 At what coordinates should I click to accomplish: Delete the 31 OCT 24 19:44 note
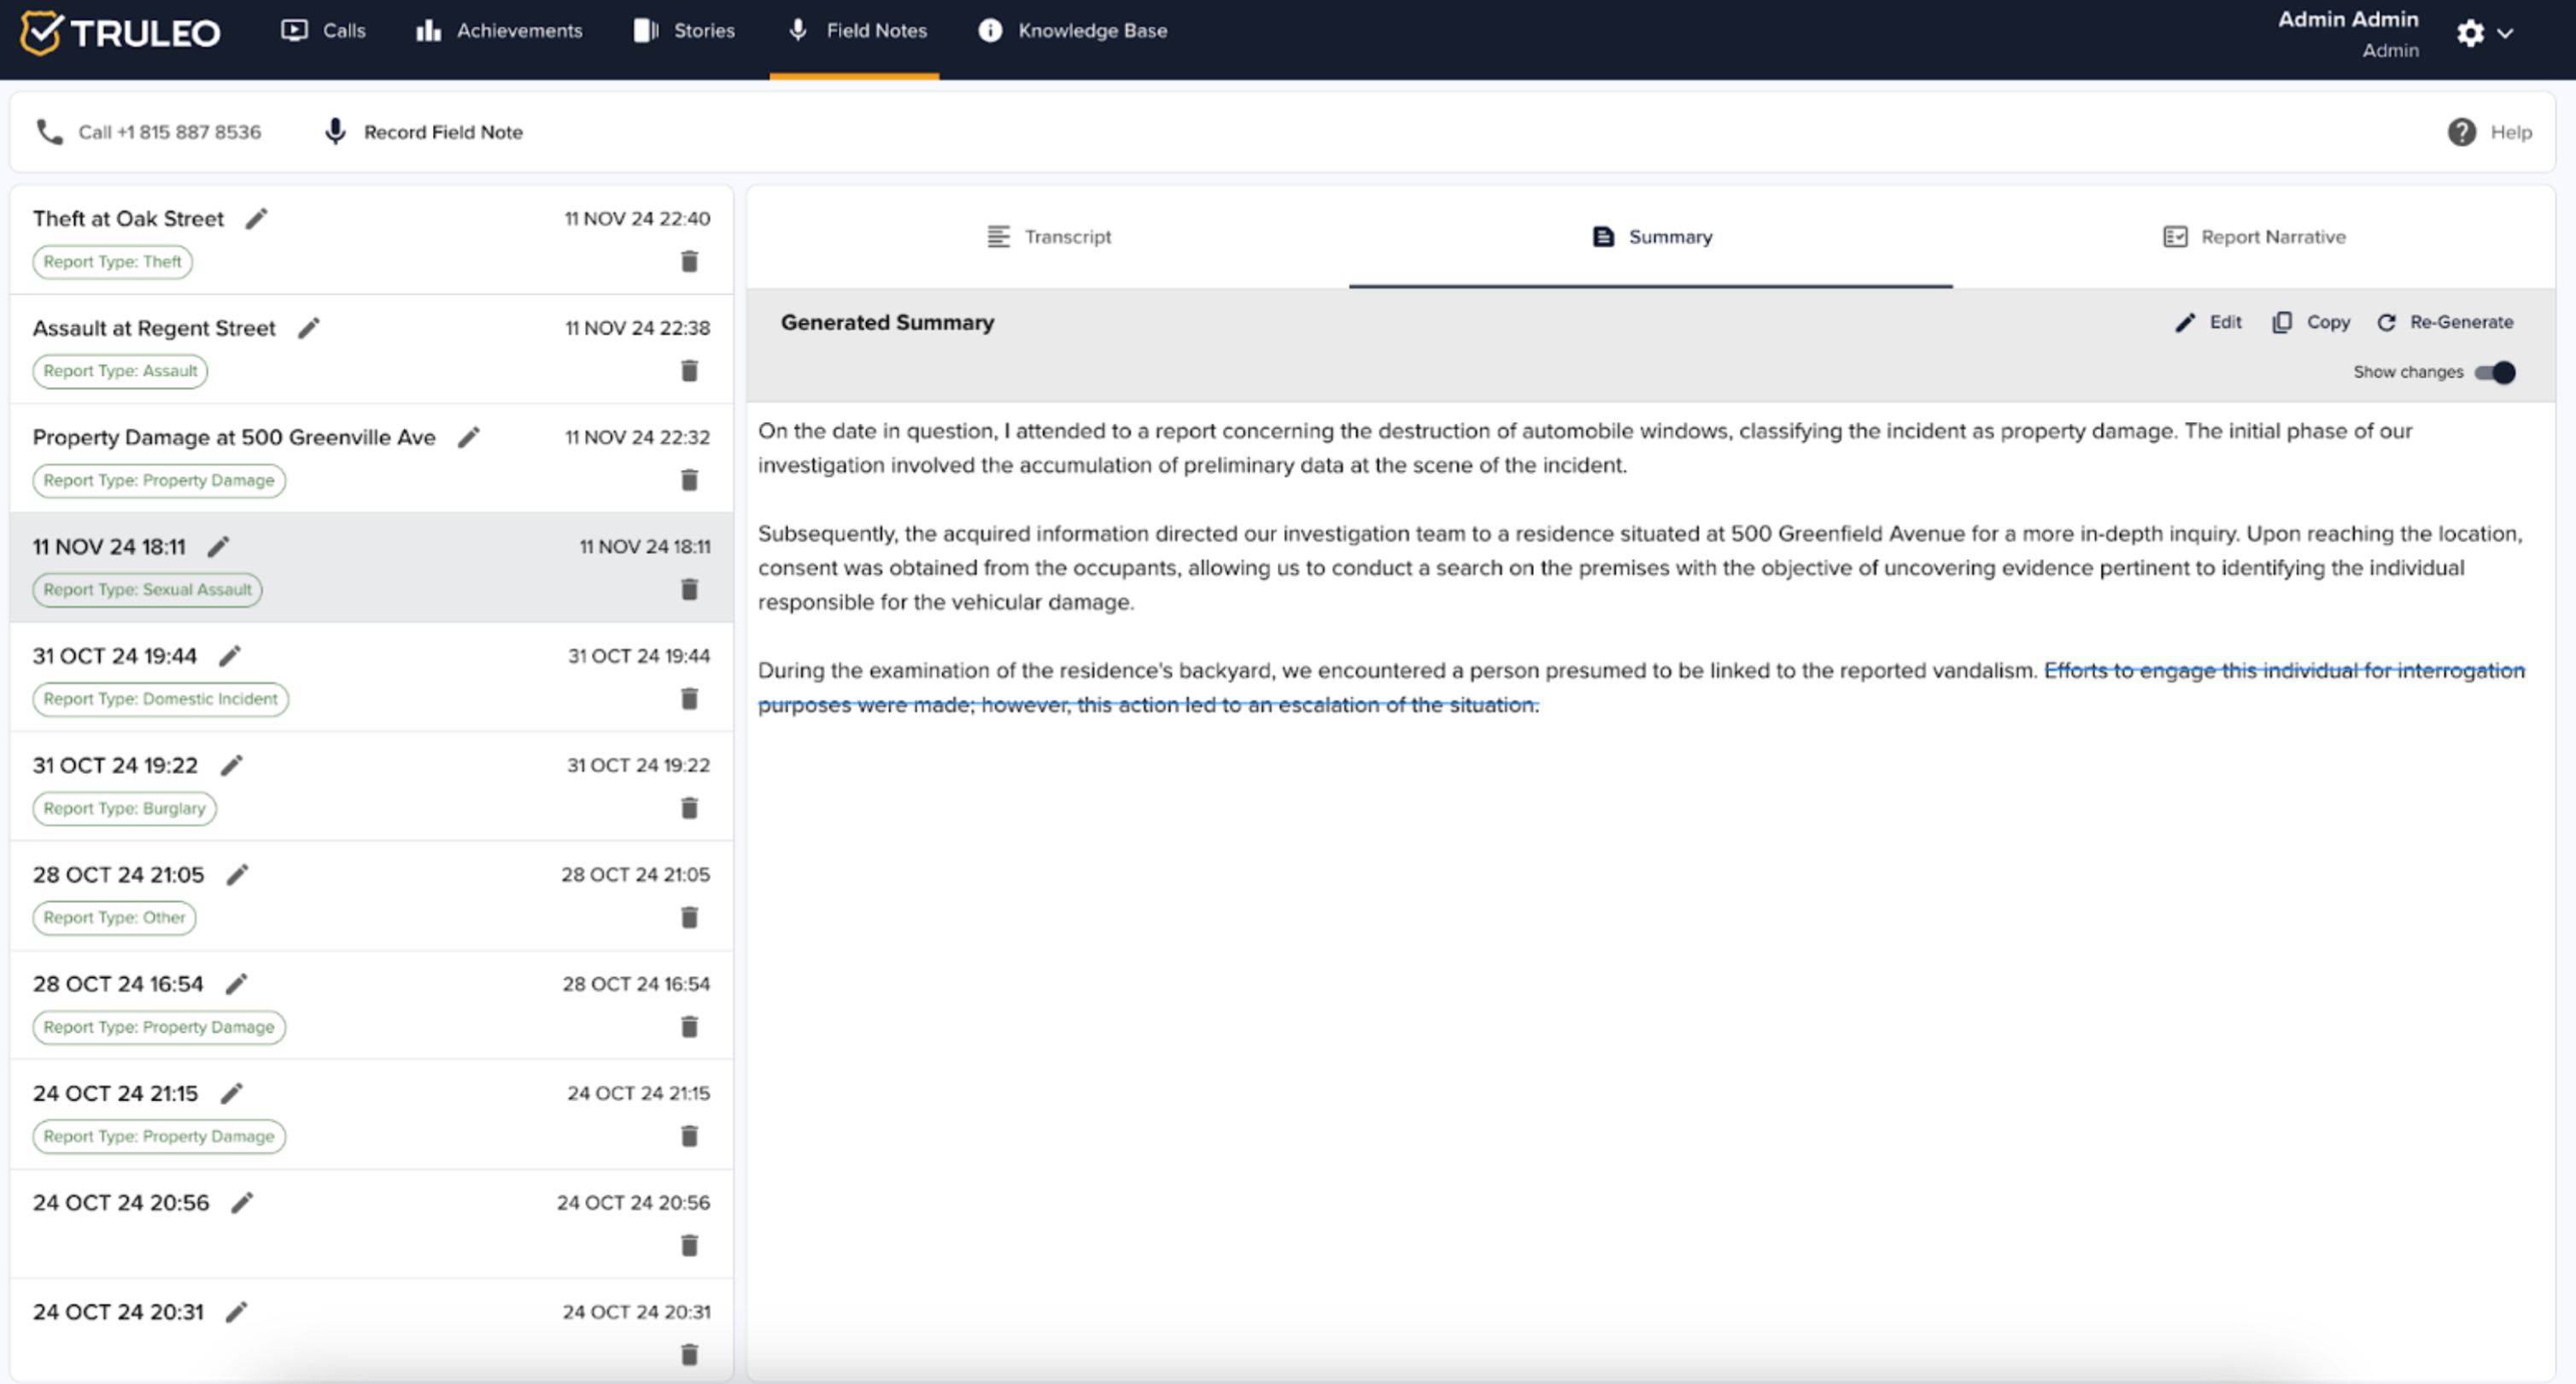click(689, 698)
